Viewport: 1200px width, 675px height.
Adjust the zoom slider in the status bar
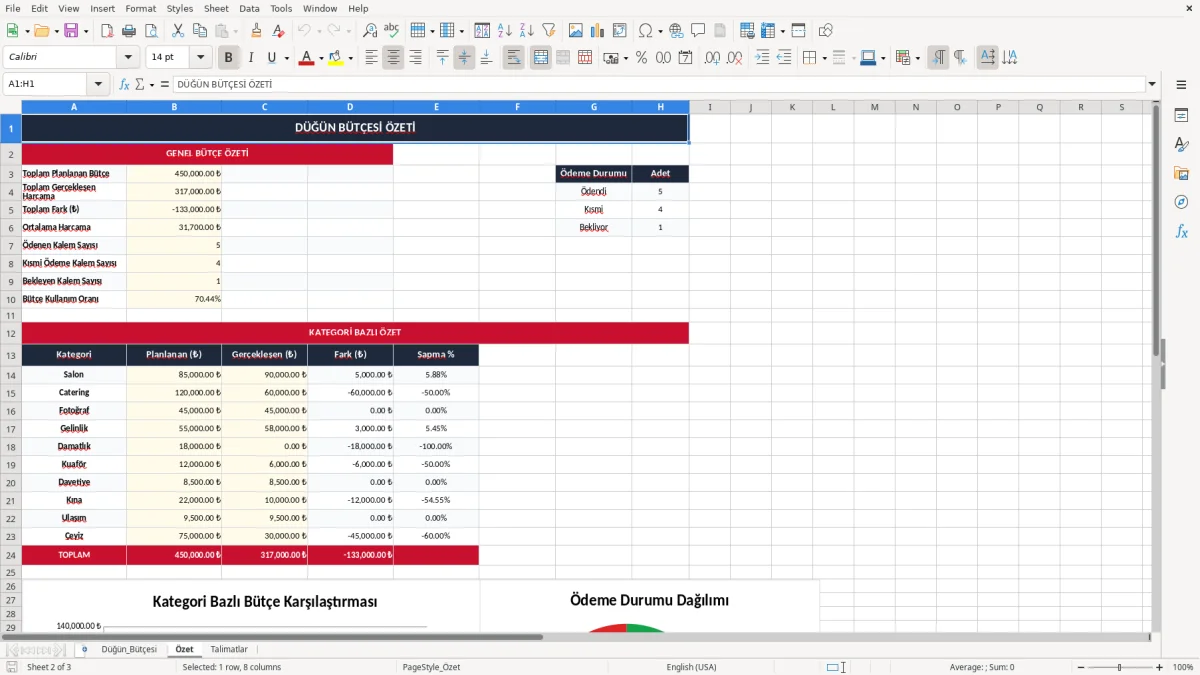(1119, 667)
